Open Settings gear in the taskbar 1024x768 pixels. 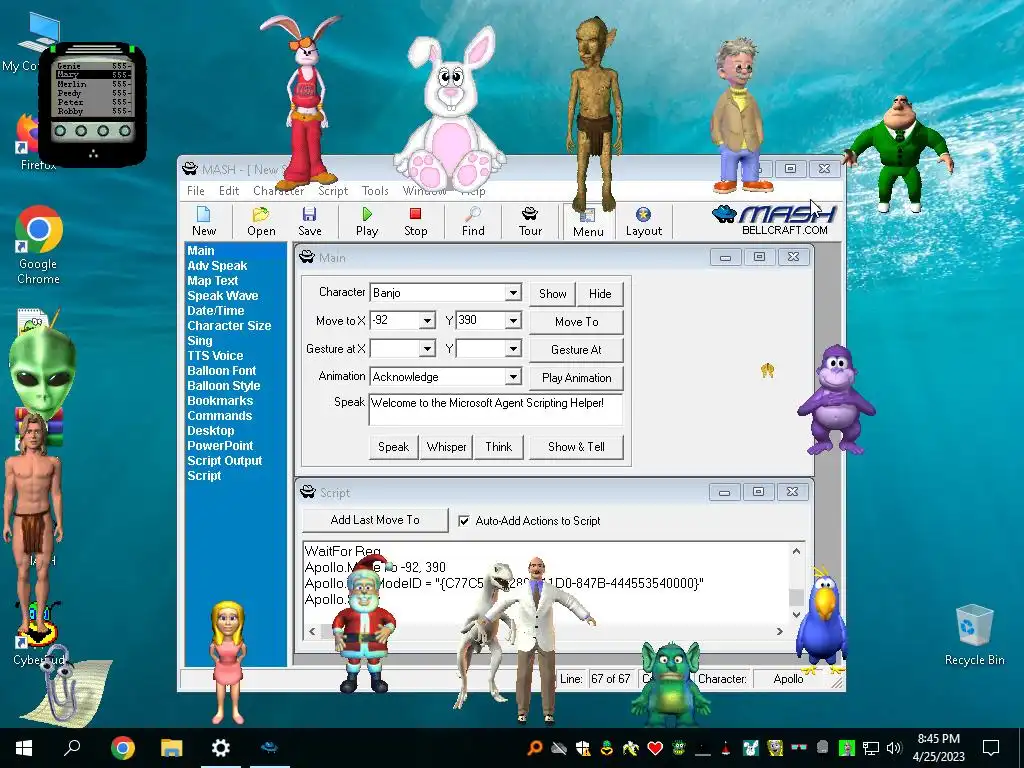pyautogui.click(x=221, y=748)
